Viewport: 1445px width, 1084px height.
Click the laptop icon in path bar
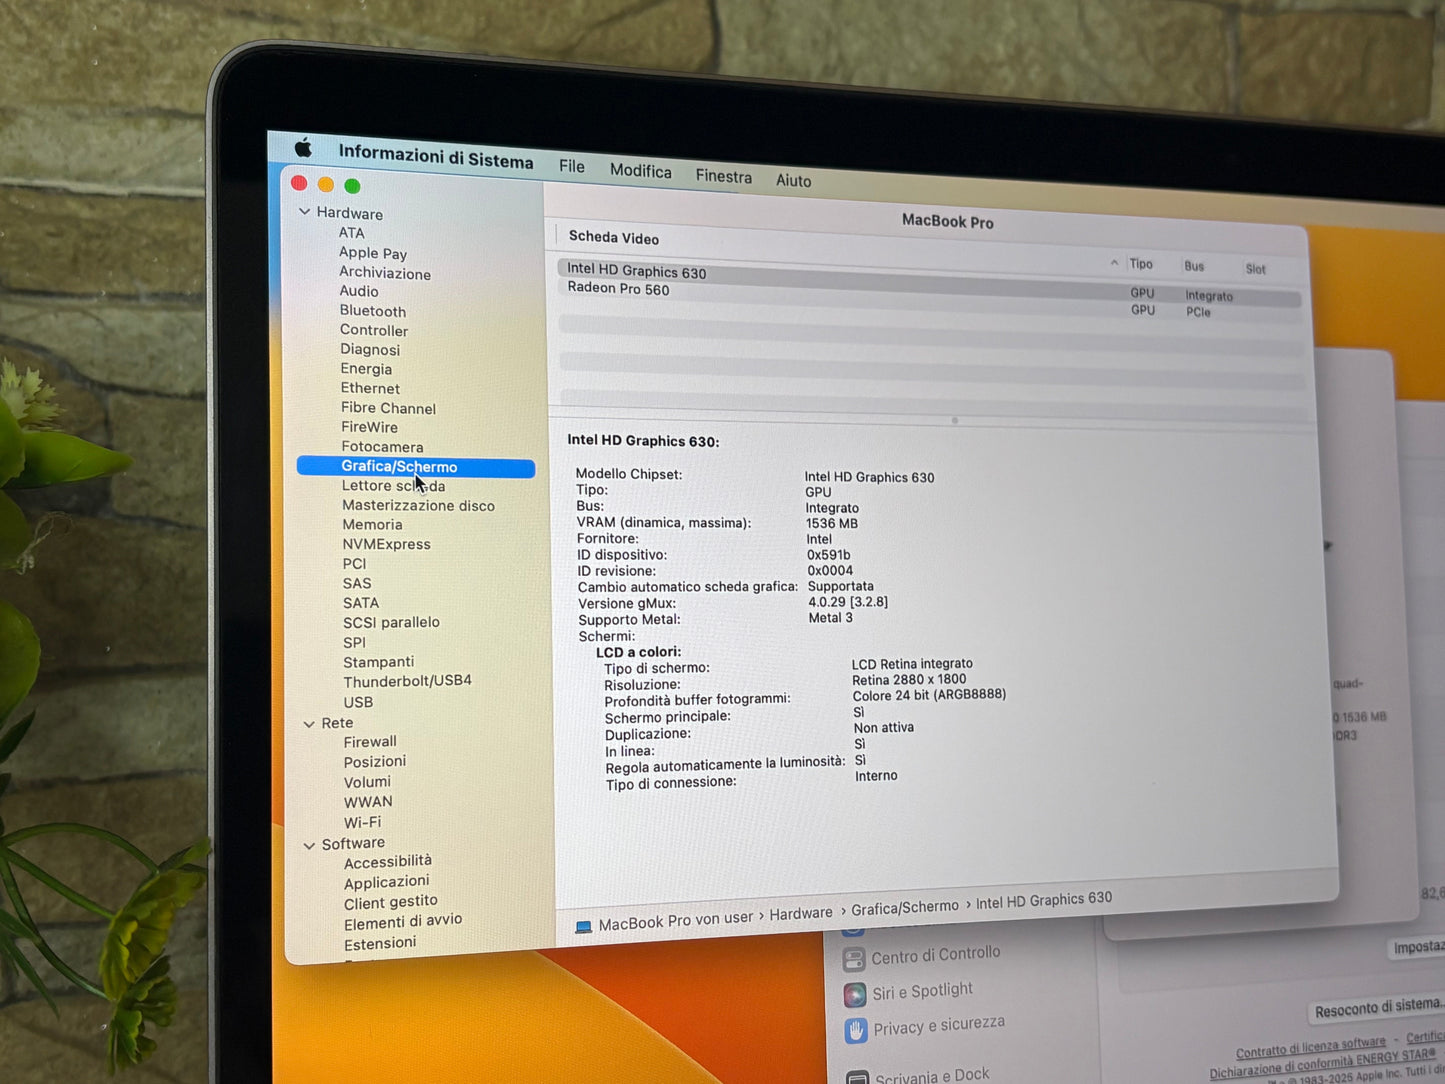(584, 927)
